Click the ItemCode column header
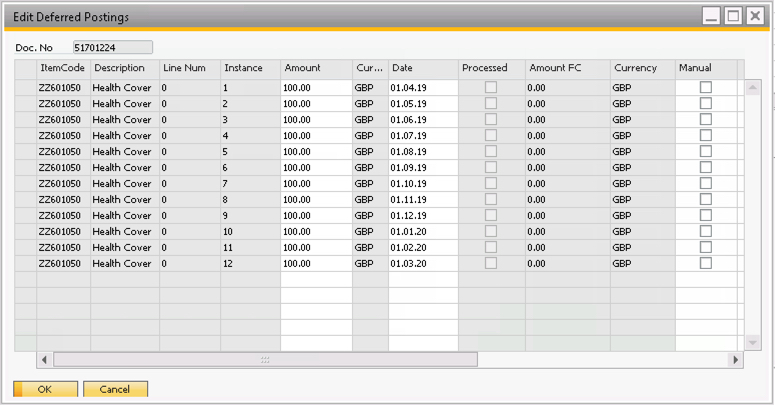The image size is (775, 406). pyautogui.click(x=63, y=68)
